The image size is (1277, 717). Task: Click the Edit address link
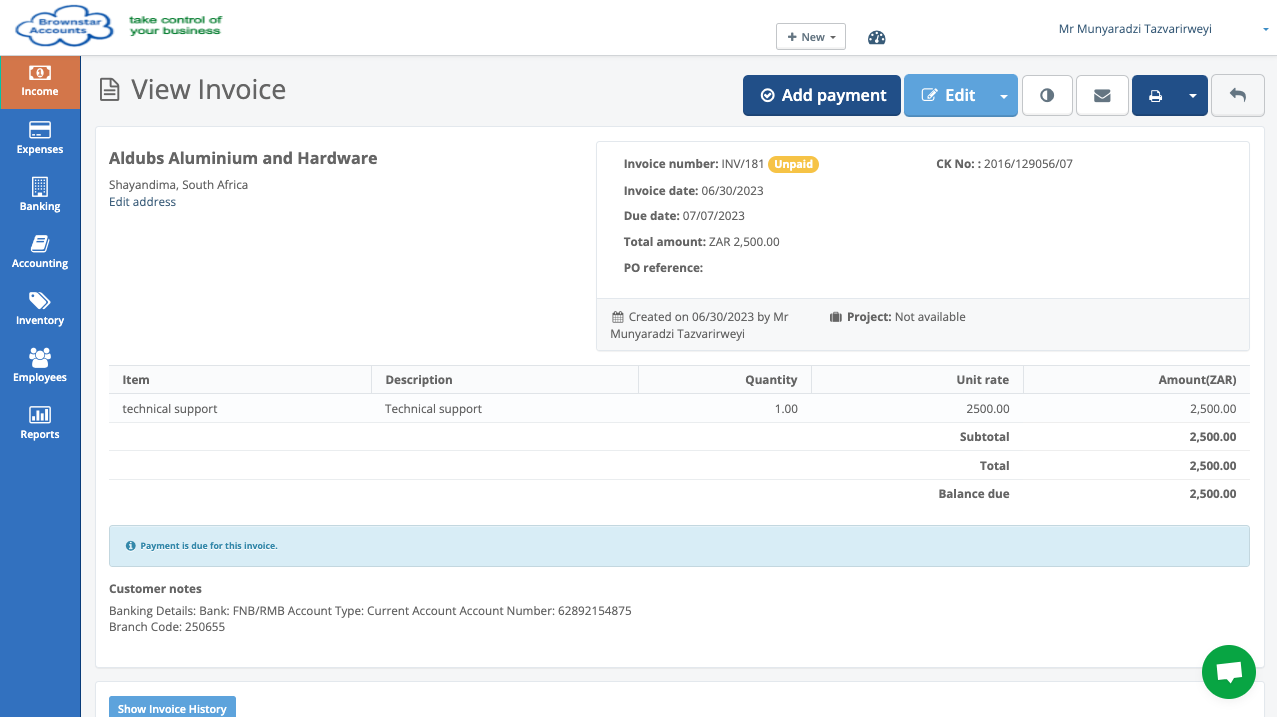tap(142, 202)
